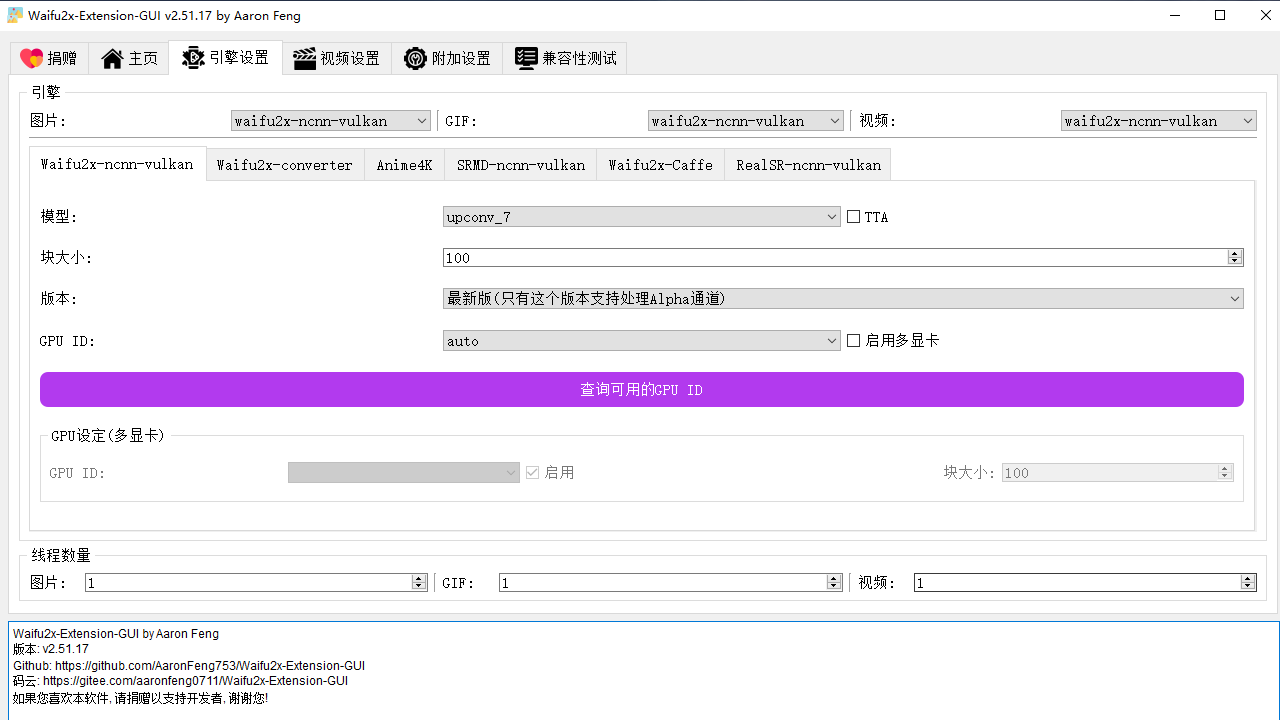This screenshot has width=1280, height=720.
Task: Click the 查询可用的GPU ID button
Action: tap(641, 389)
